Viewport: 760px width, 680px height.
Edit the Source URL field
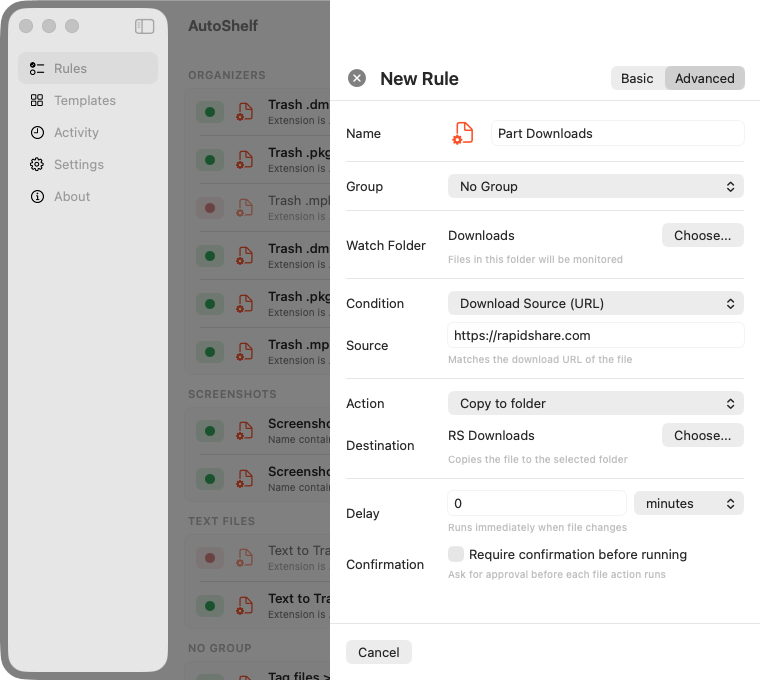pyautogui.click(x=596, y=335)
